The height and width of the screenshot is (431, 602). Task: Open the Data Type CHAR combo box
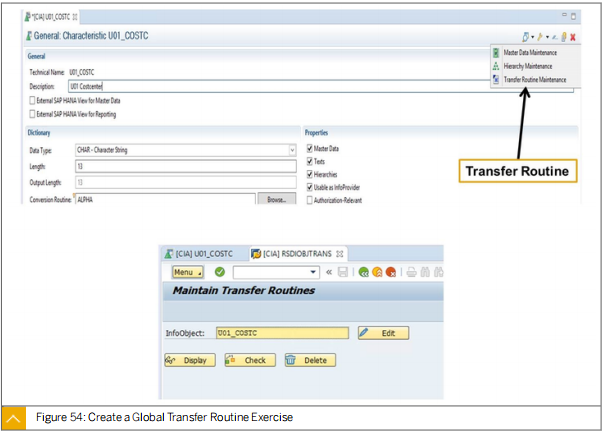[186, 150]
